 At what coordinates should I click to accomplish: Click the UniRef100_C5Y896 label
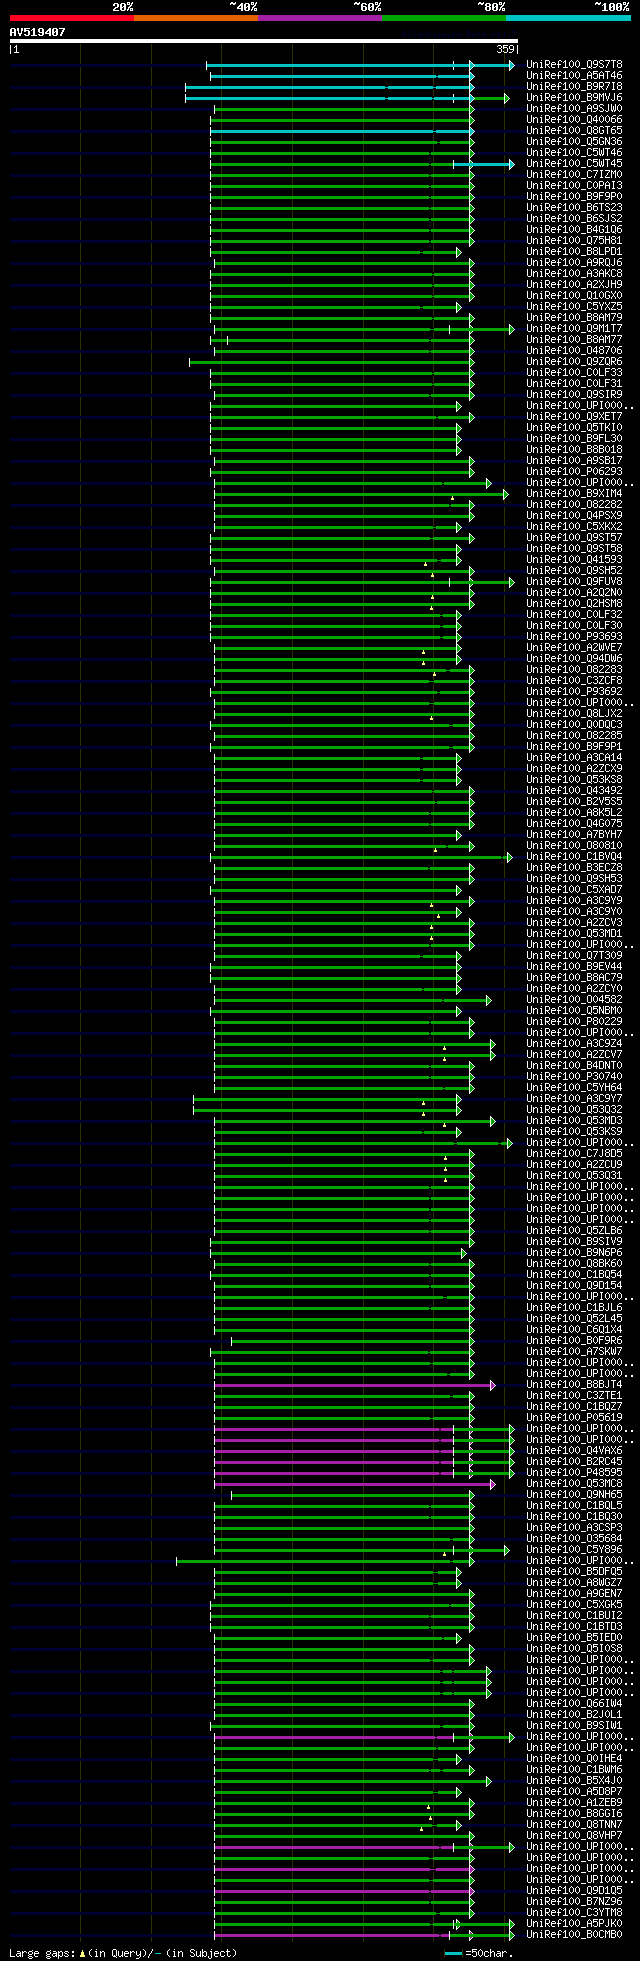(x=574, y=1550)
